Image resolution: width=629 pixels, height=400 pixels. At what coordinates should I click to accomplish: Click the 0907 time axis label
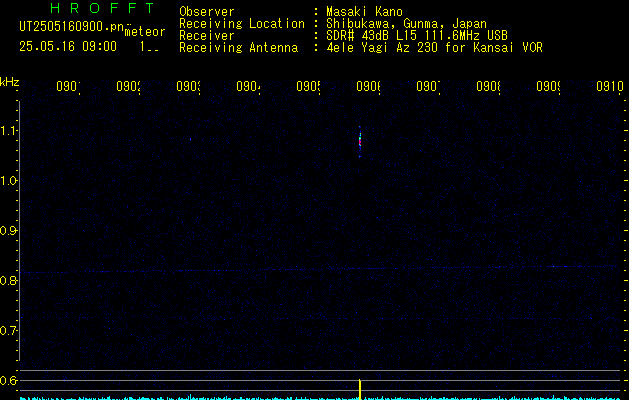tap(428, 87)
